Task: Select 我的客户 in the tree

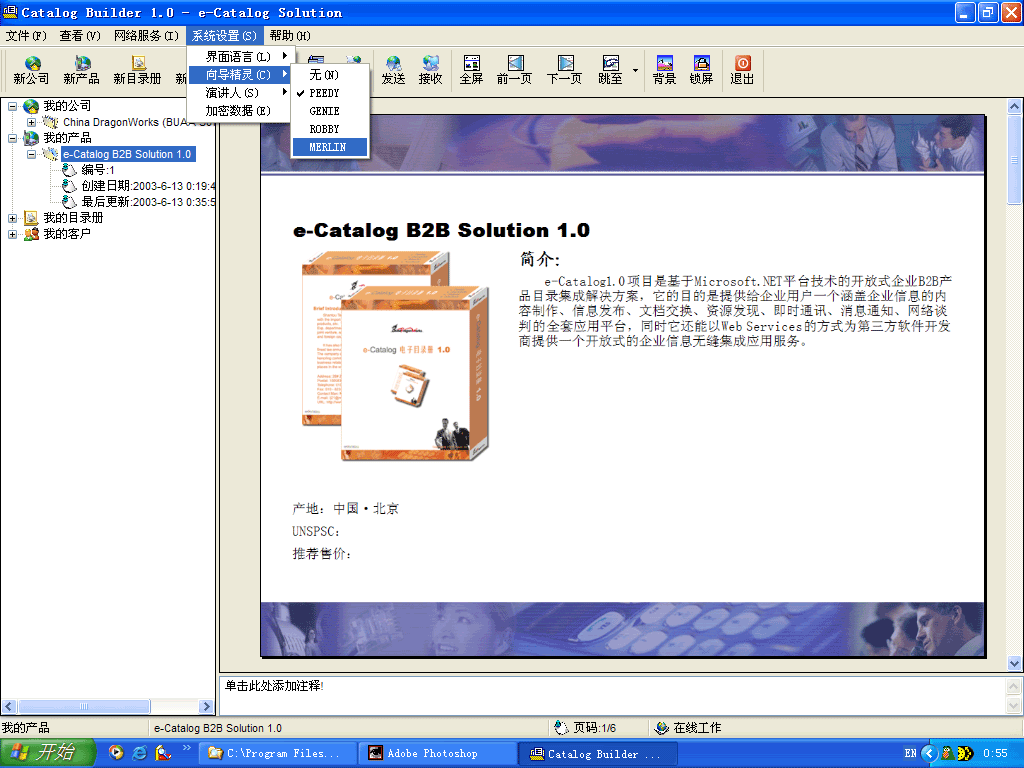Action: click(x=67, y=234)
